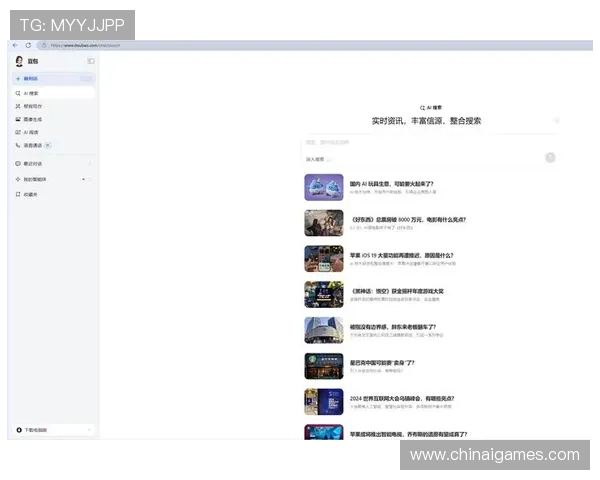Image resolution: width=600 pixels, height=480 pixels.
Task: Open the 星巴克中国 news thumbnail
Action: coord(324,366)
